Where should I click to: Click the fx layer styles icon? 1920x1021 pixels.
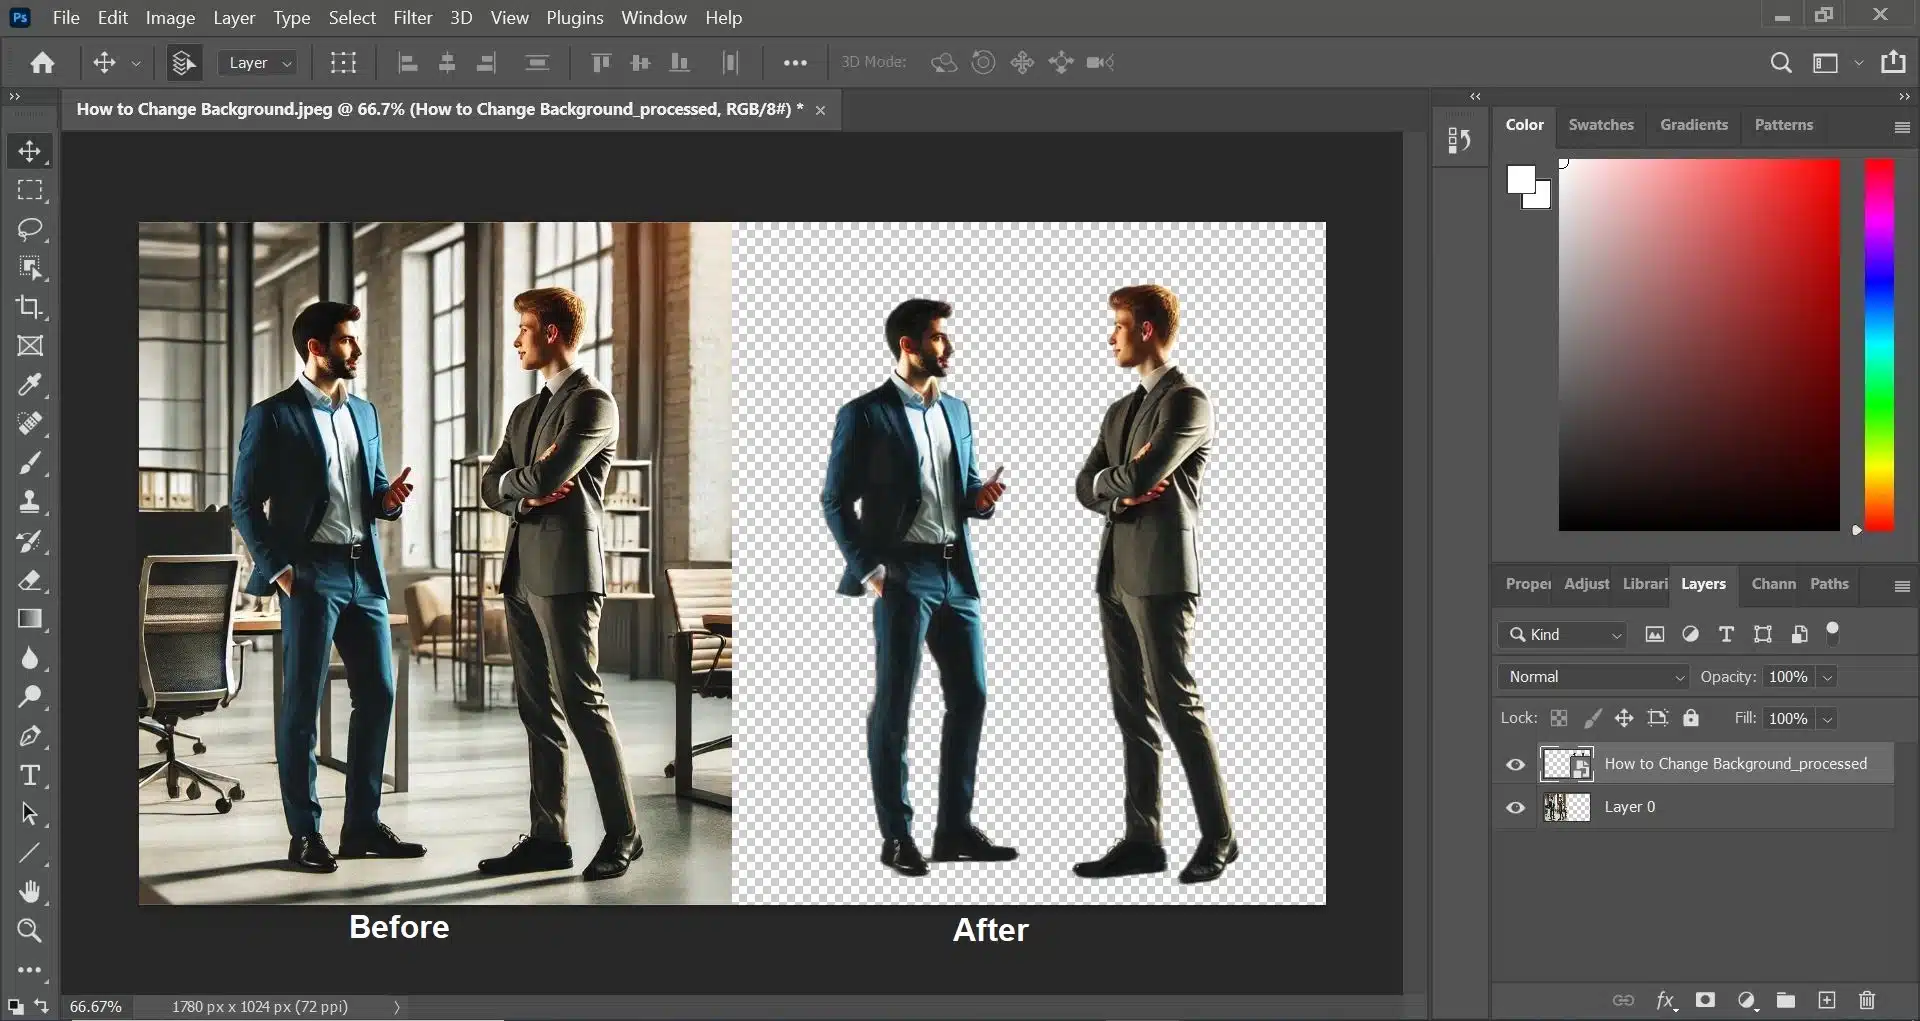point(1667,1000)
